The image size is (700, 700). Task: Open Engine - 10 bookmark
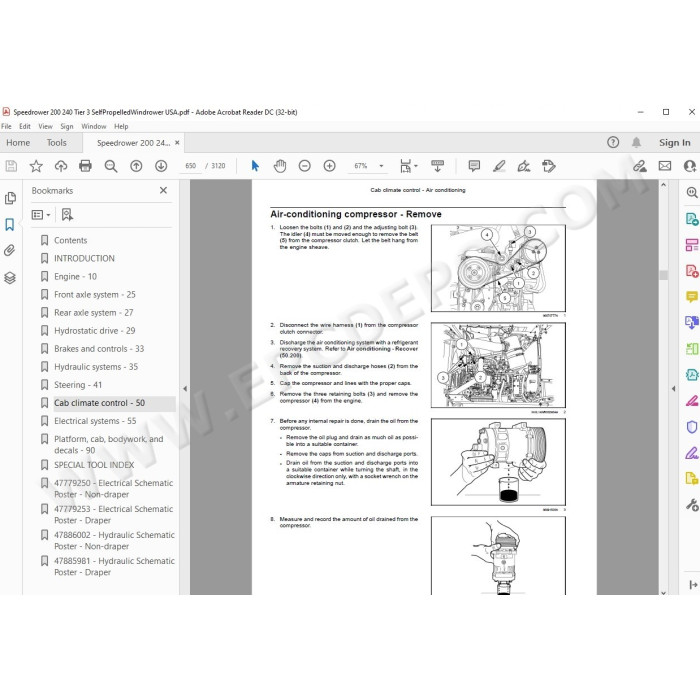75,276
